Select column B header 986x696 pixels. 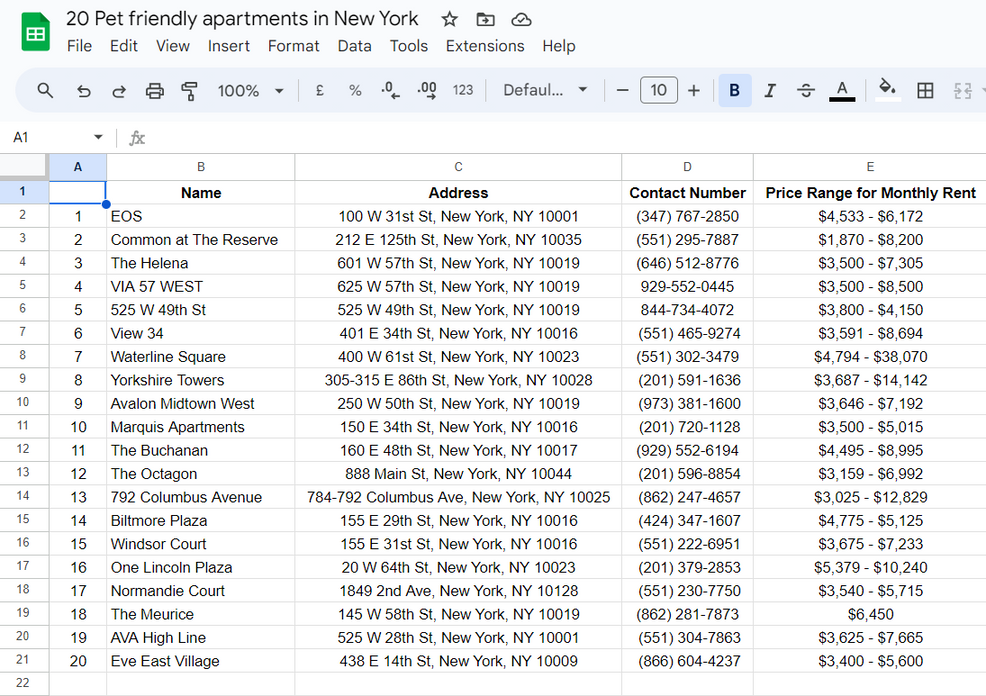[201, 167]
